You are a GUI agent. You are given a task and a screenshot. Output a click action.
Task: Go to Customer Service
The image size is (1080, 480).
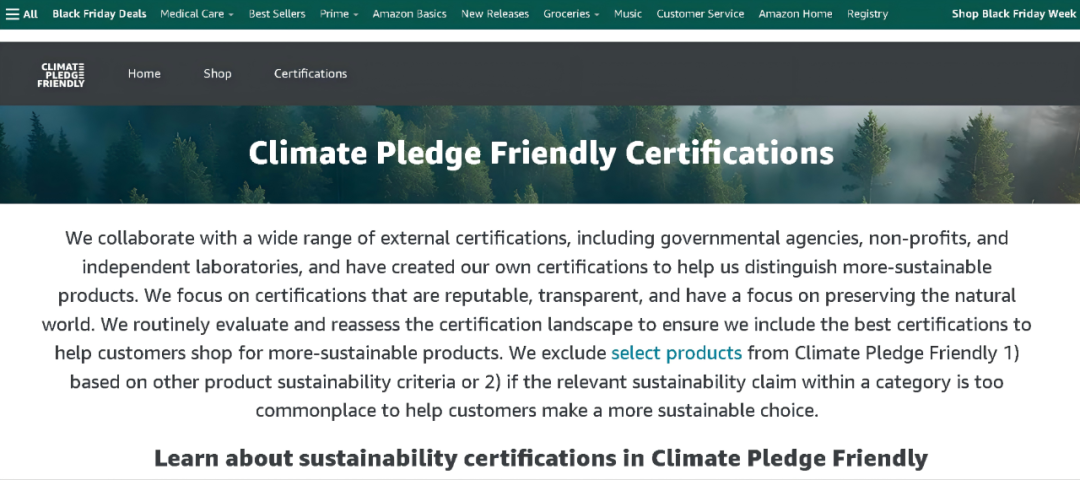pos(700,14)
